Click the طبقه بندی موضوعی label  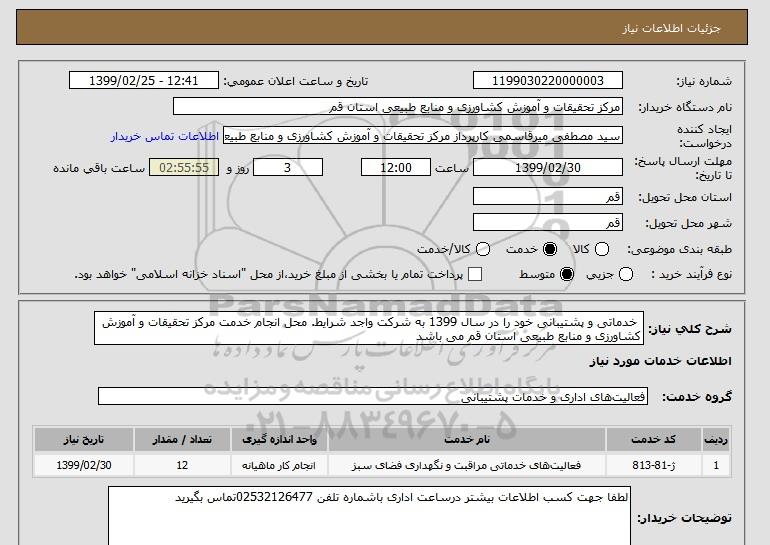coord(680,249)
